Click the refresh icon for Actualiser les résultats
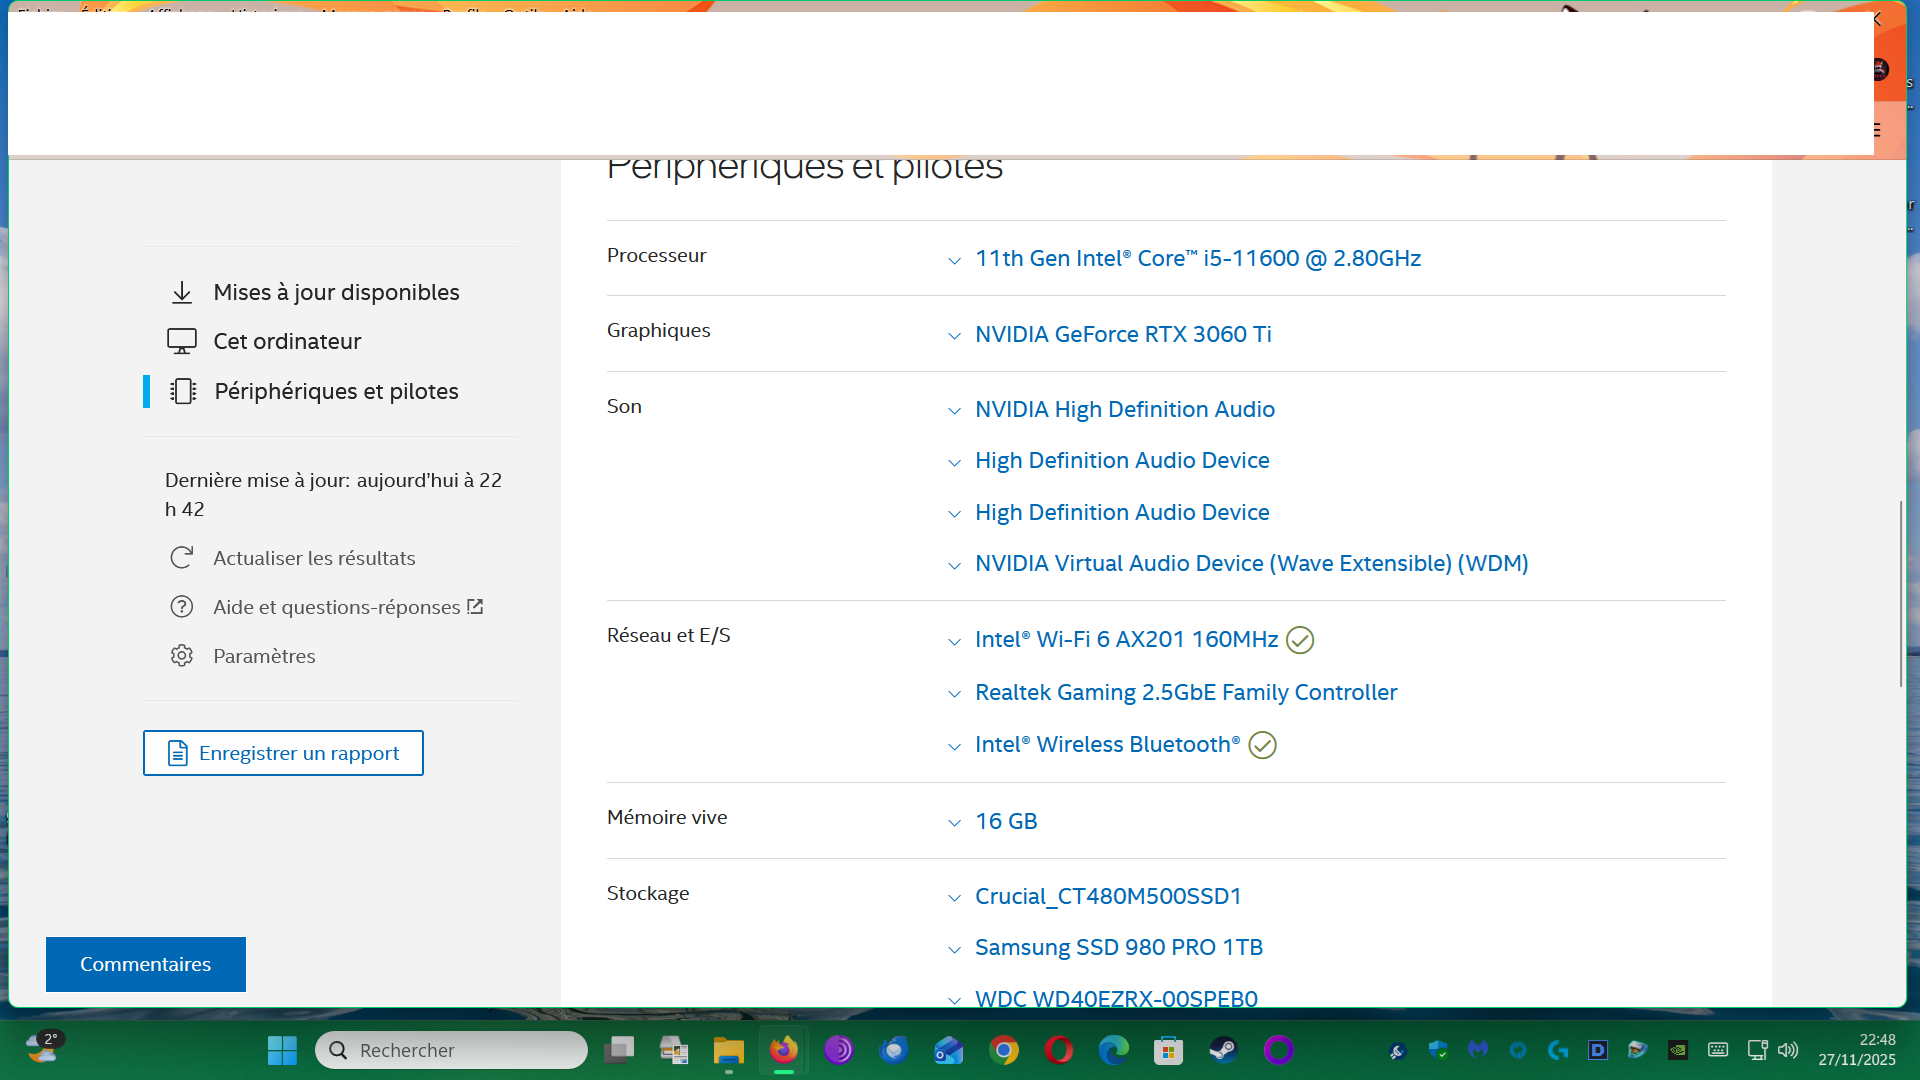The image size is (1920, 1080). pos(181,558)
